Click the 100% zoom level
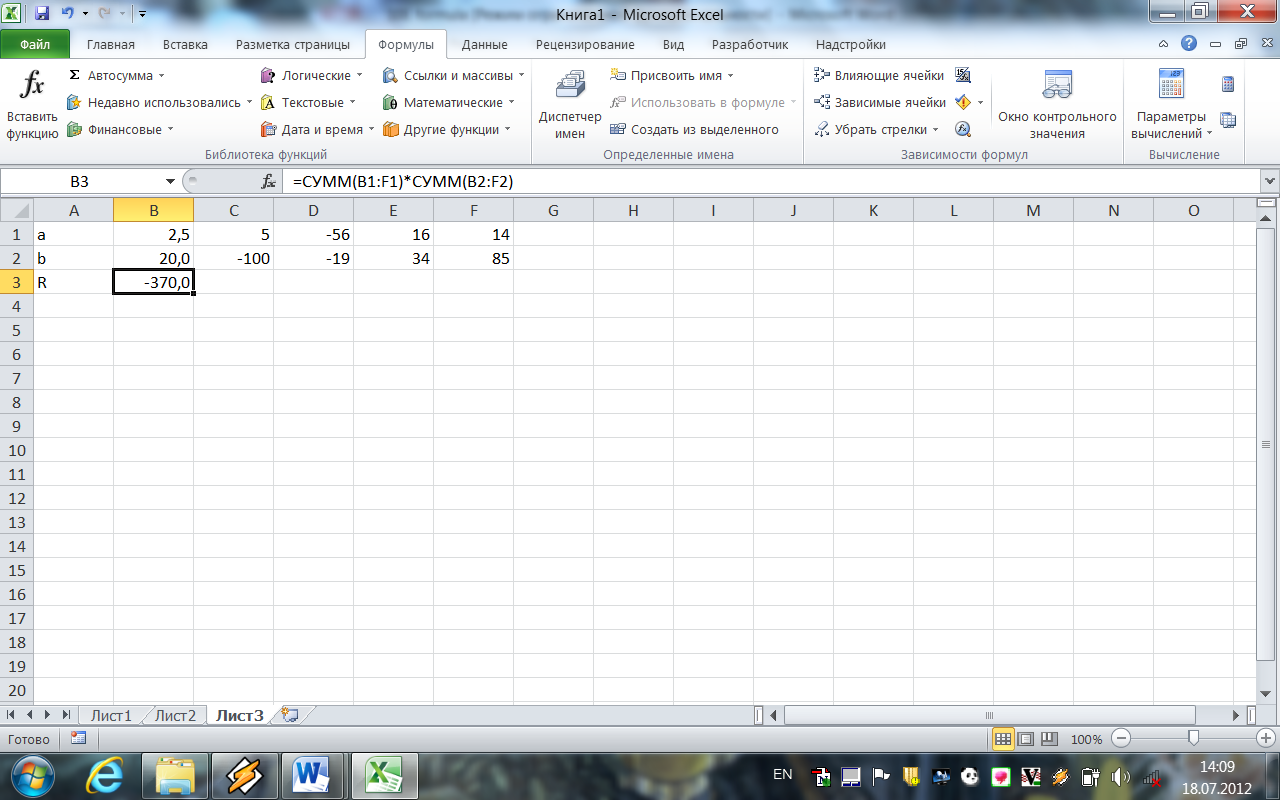Image resolution: width=1280 pixels, height=800 pixels. pos(1086,739)
